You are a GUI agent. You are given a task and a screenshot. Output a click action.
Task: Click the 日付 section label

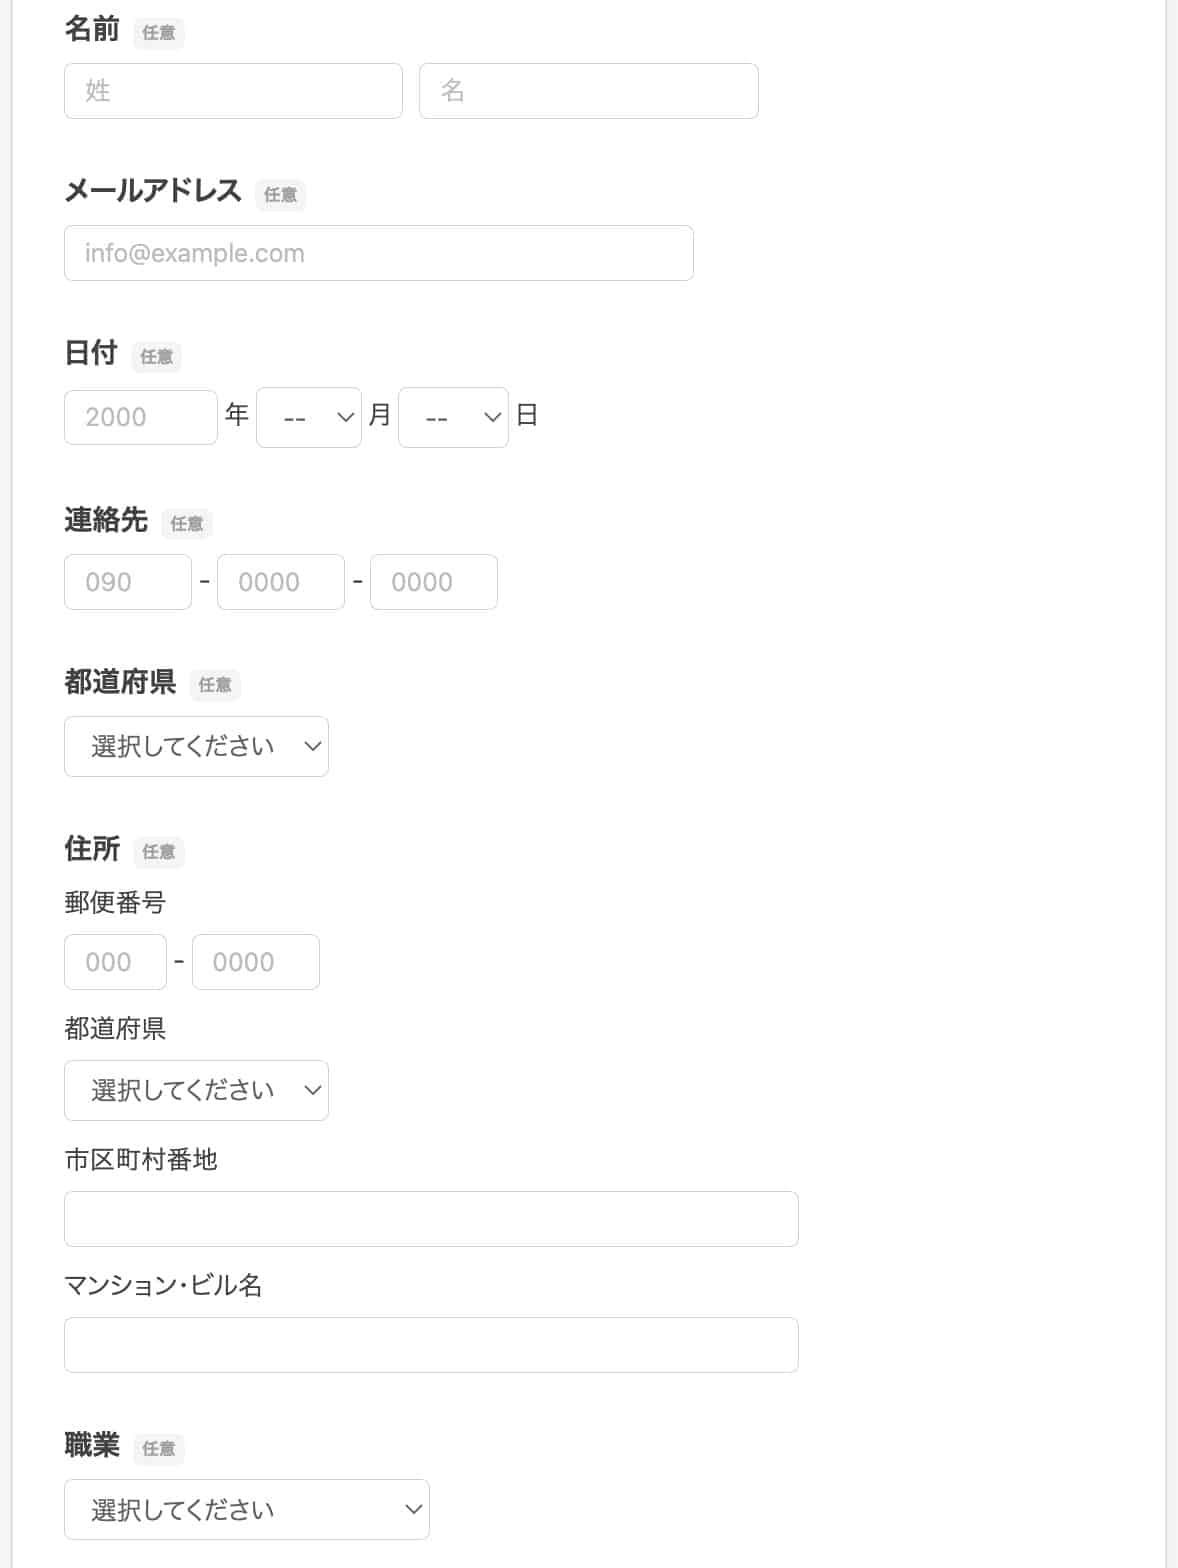coord(89,351)
